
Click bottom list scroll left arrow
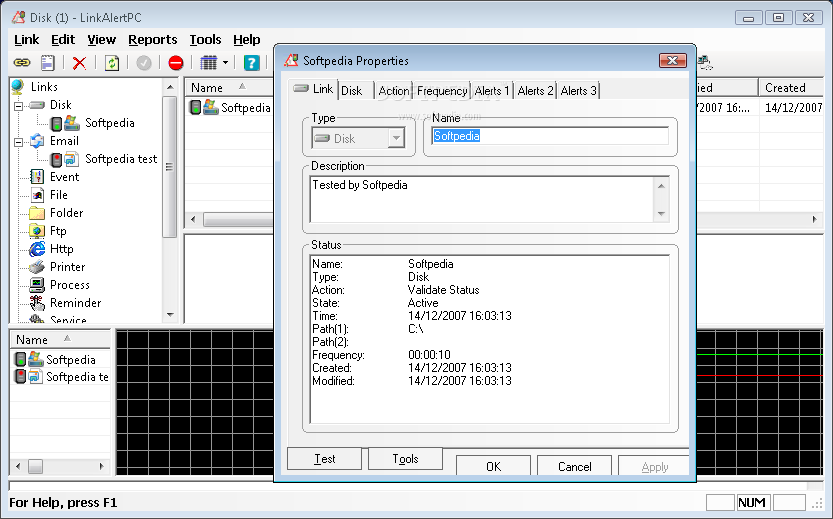point(18,466)
